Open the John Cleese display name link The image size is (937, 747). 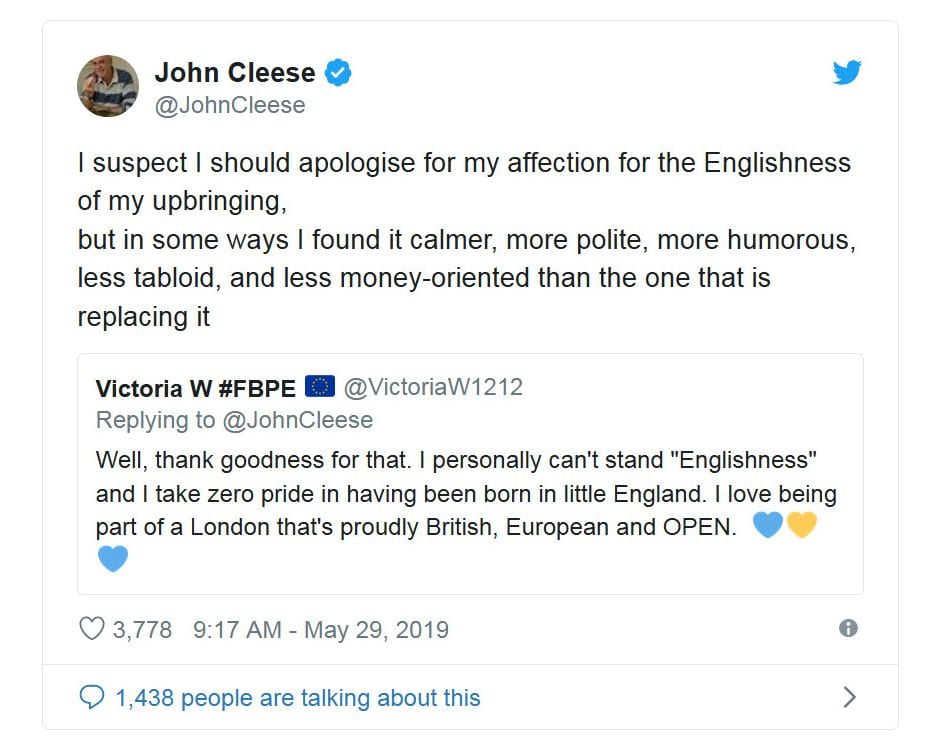234,73
